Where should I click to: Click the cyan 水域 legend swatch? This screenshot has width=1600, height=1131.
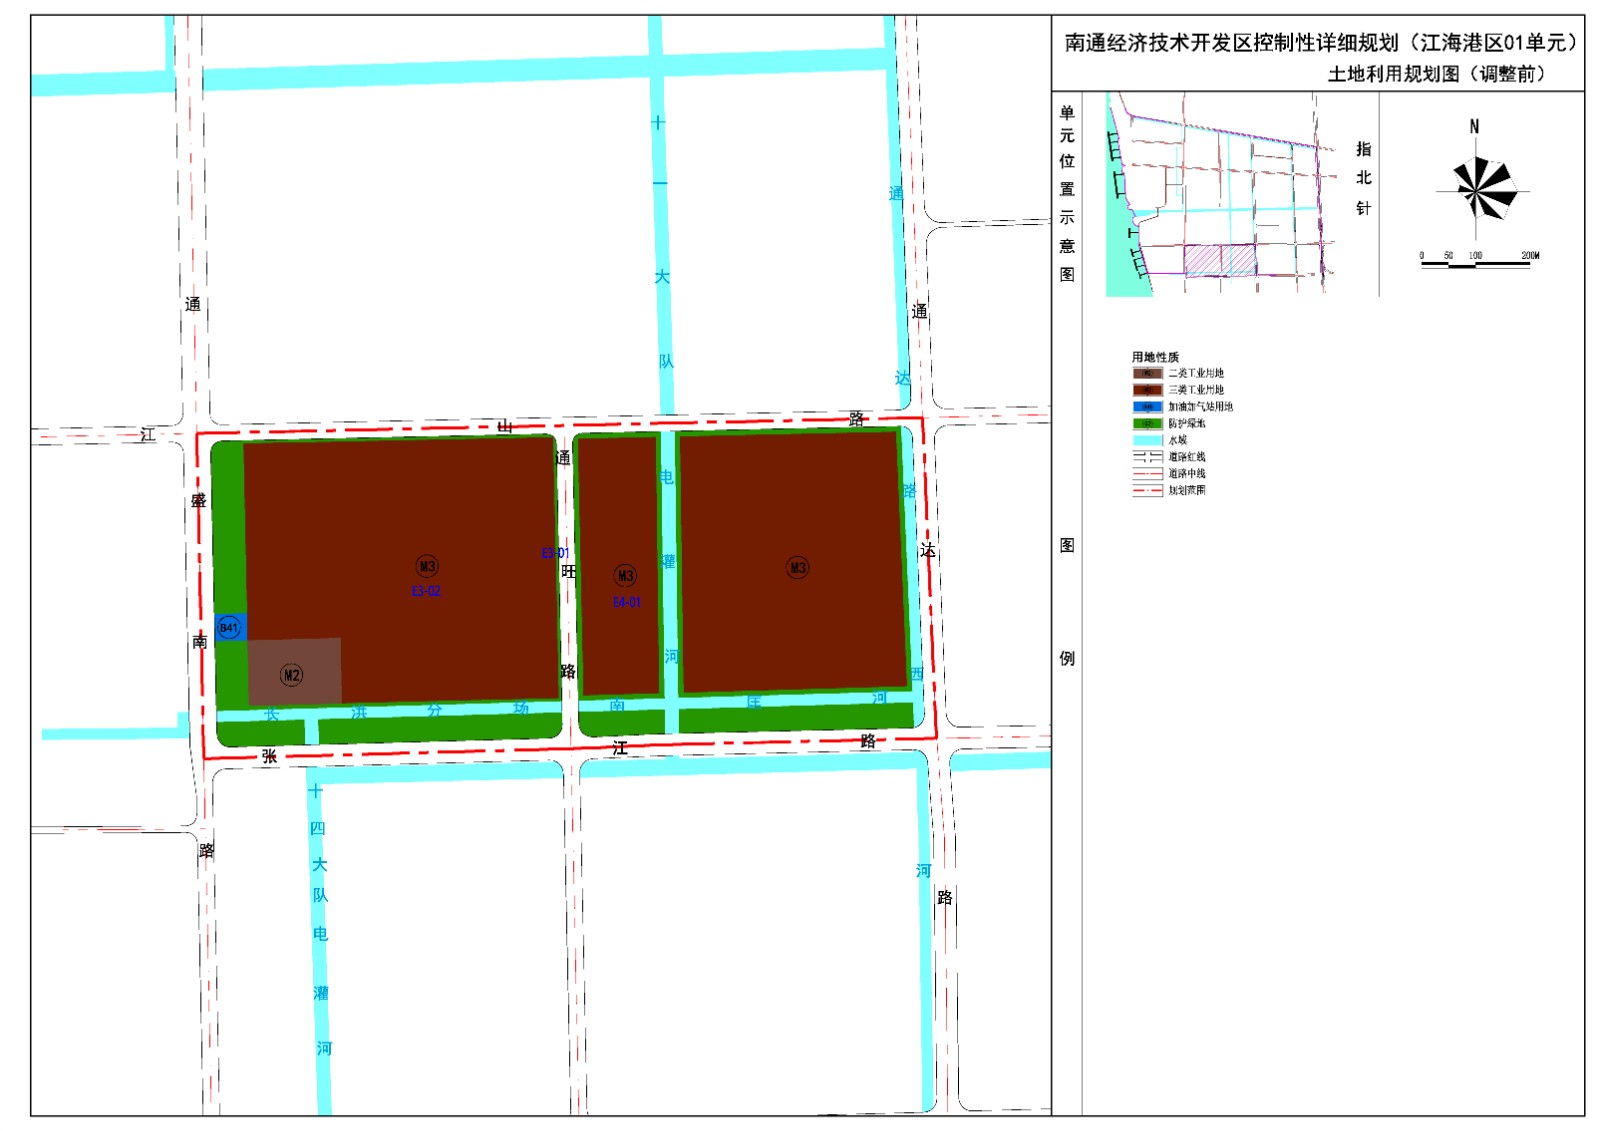coord(1147,440)
